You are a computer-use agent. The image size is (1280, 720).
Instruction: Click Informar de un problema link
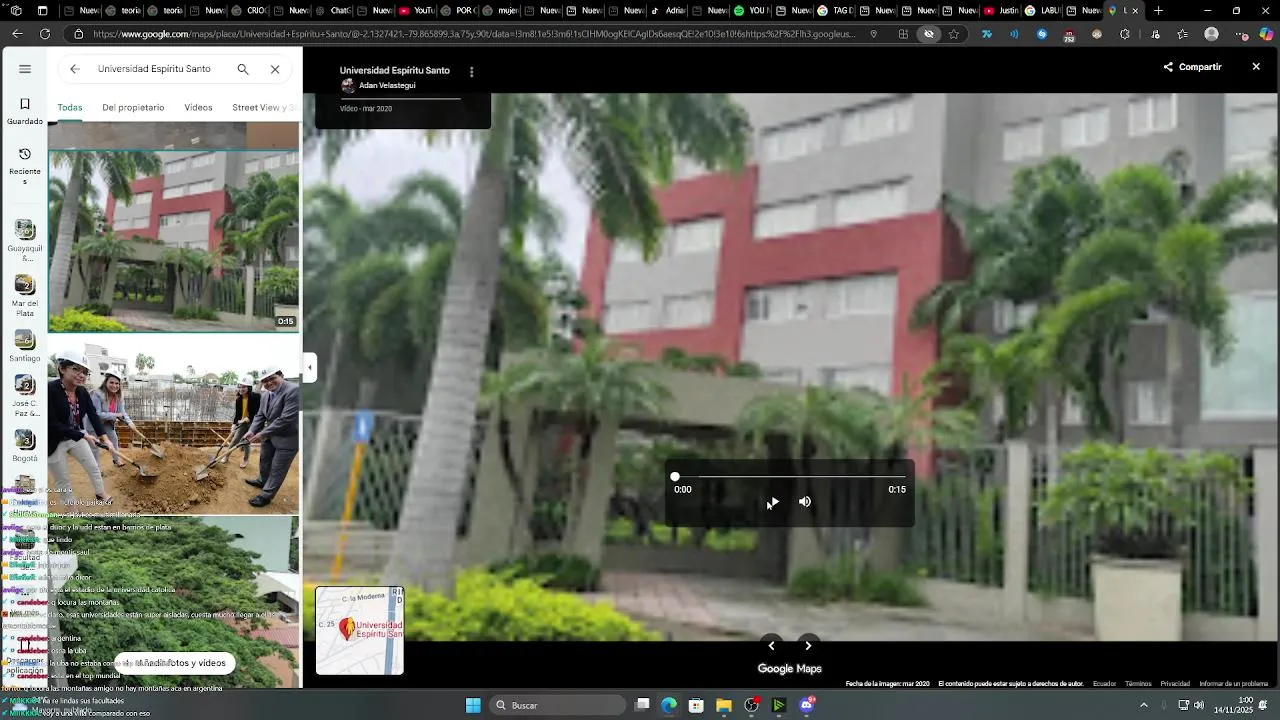pos(1233,684)
